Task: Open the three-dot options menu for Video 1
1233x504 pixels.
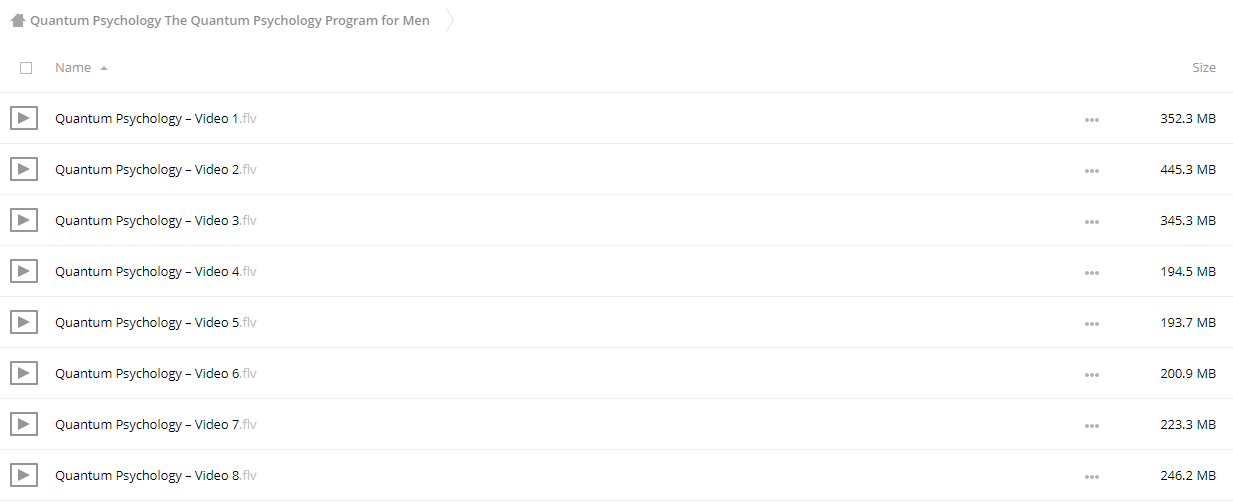Action: (1091, 119)
